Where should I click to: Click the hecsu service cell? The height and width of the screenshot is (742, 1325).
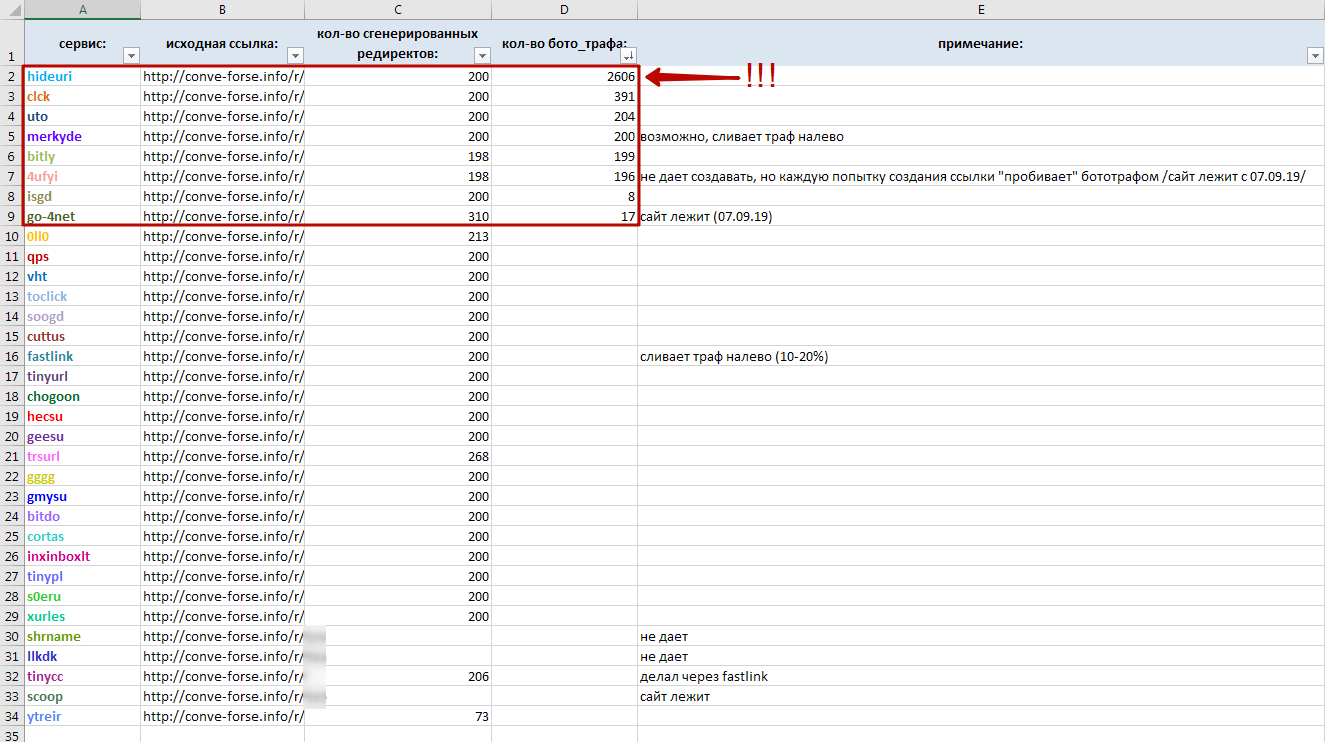tap(82, 416)
